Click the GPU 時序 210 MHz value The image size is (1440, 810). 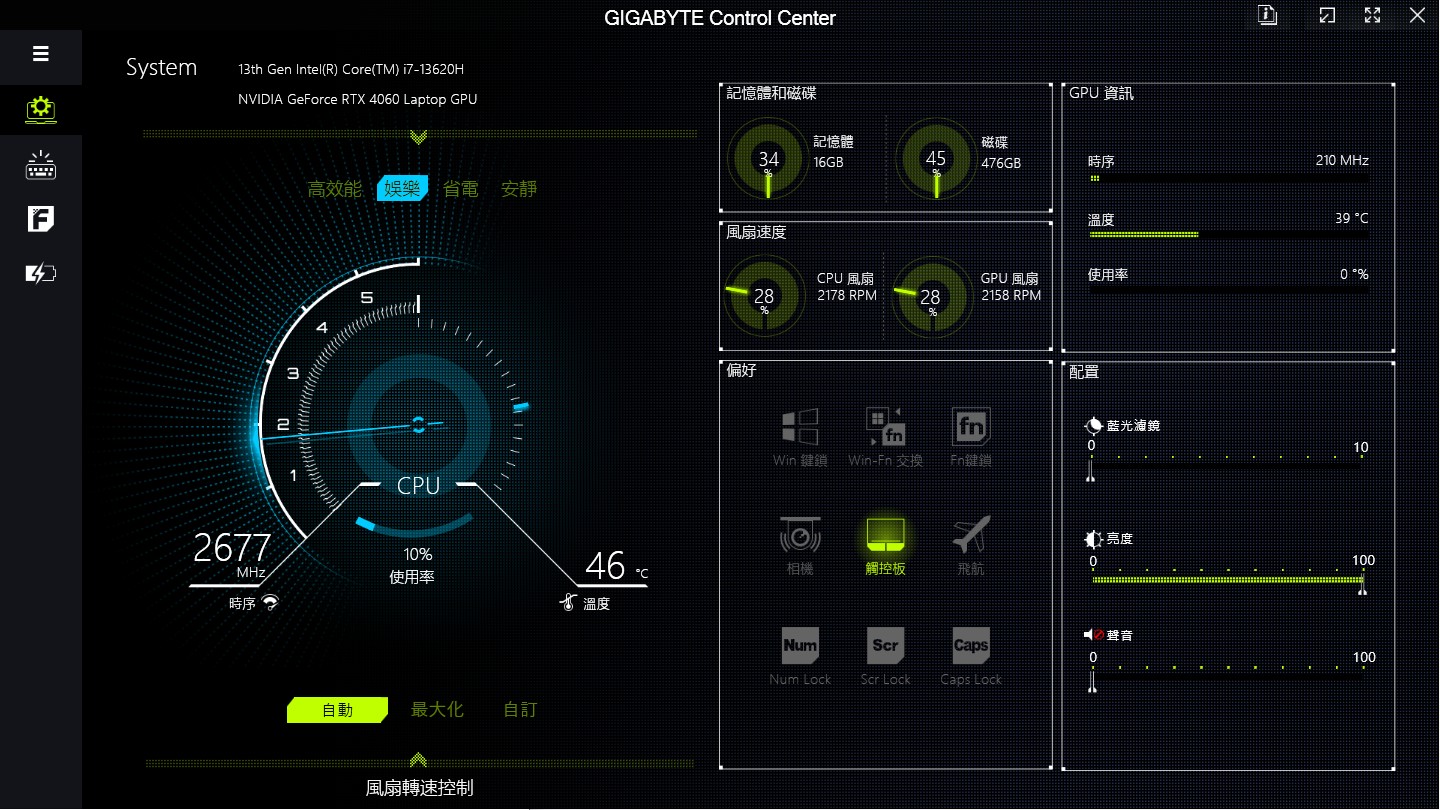point(1342,160)
